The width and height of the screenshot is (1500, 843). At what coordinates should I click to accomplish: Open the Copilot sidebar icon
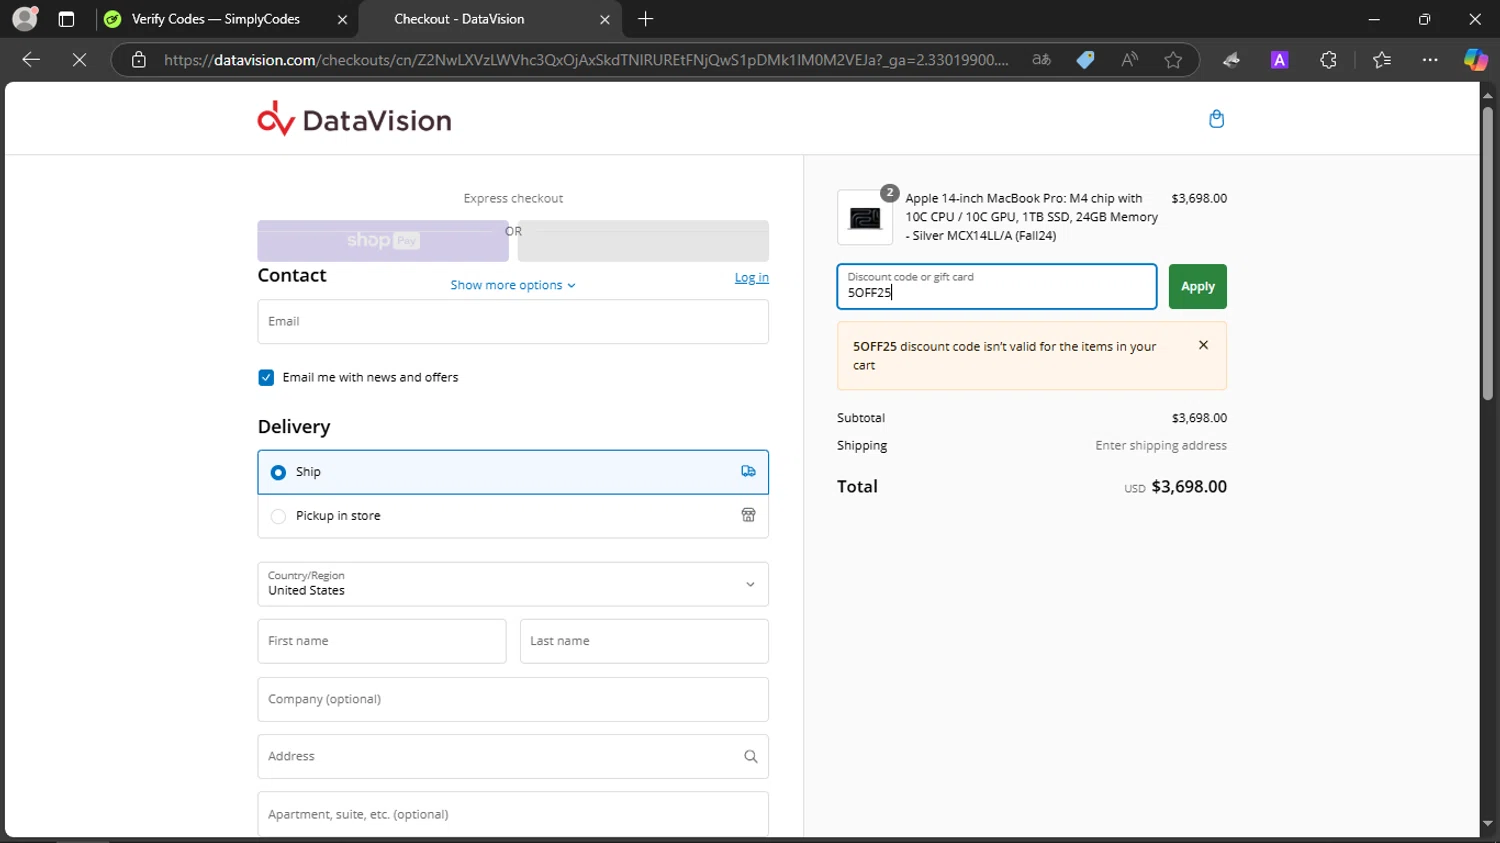pyautogui.click(x=1476, y=60)
